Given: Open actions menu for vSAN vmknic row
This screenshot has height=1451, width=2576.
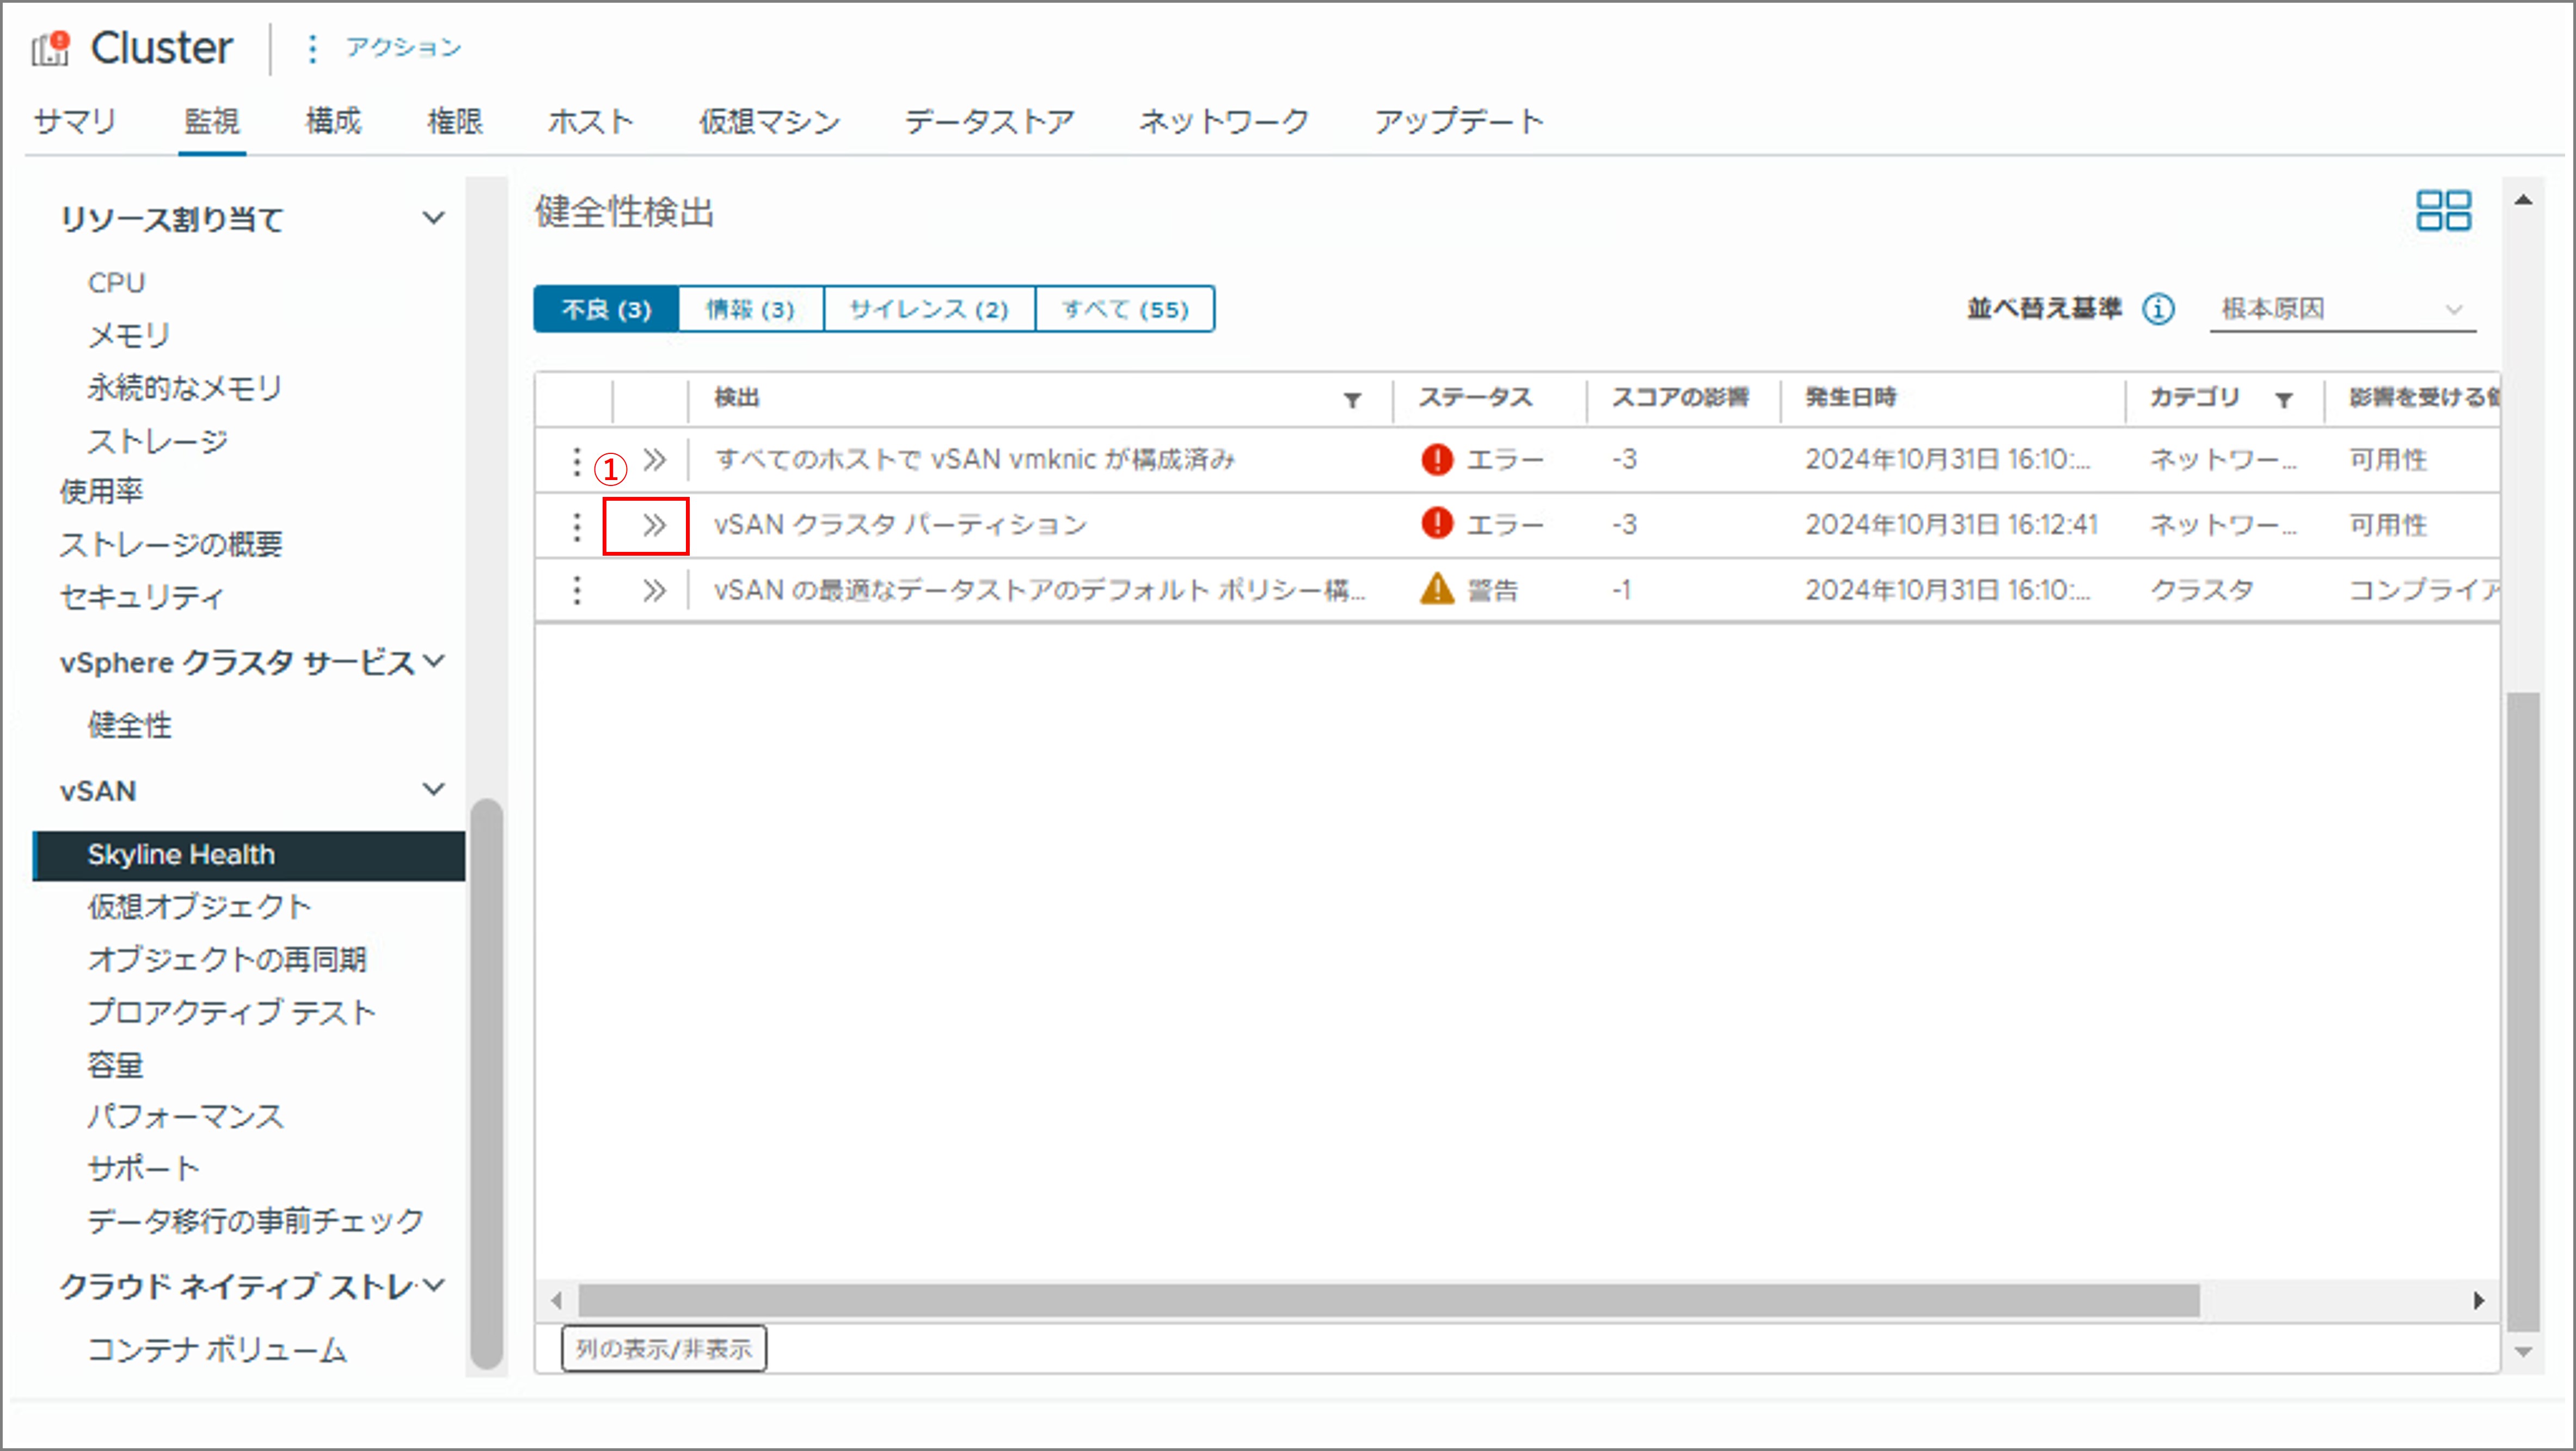Looking at the screenshot, I should 576,461.
